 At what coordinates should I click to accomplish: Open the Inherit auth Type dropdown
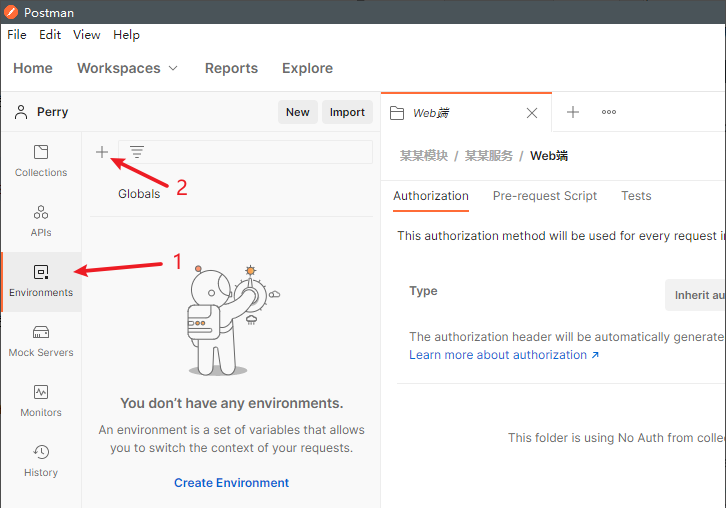pos(695,295)
